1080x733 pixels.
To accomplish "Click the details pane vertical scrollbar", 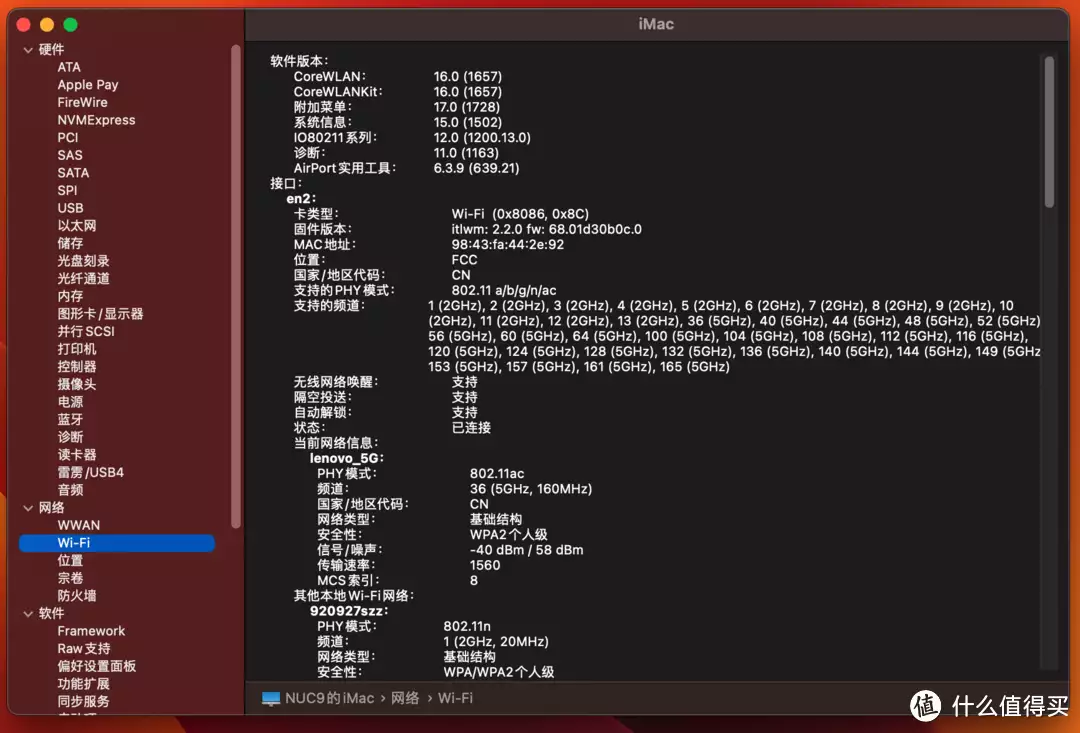I will tap(1049, 132).
